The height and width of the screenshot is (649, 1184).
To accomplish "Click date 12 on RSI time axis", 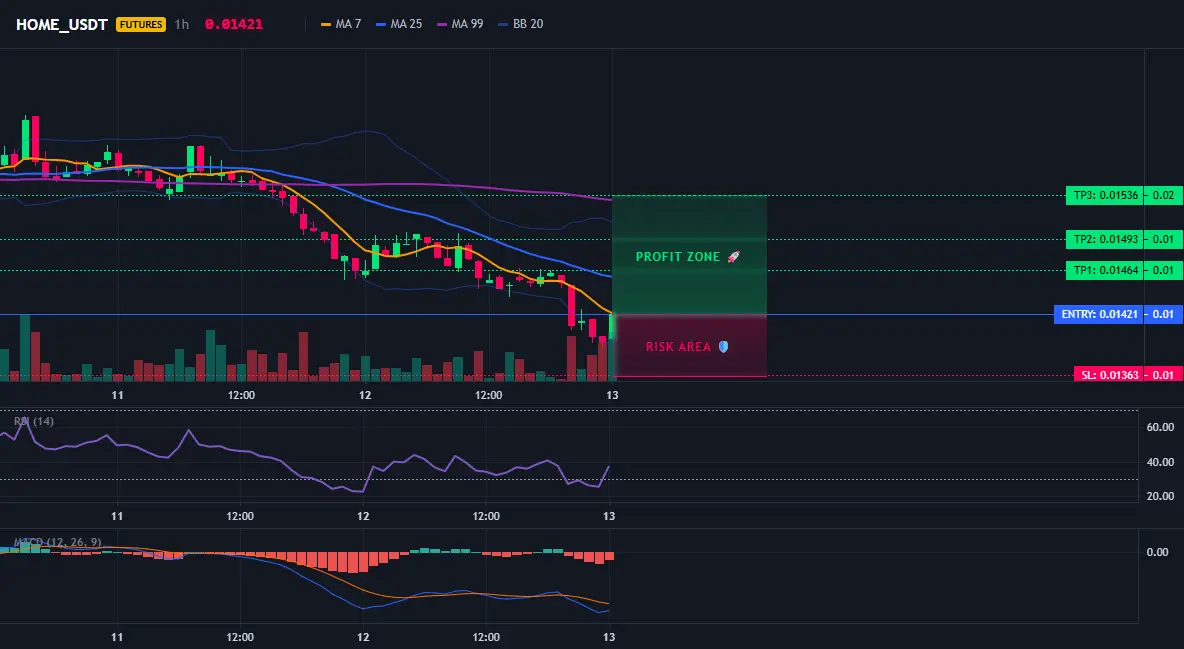I will tap(363, 516).
